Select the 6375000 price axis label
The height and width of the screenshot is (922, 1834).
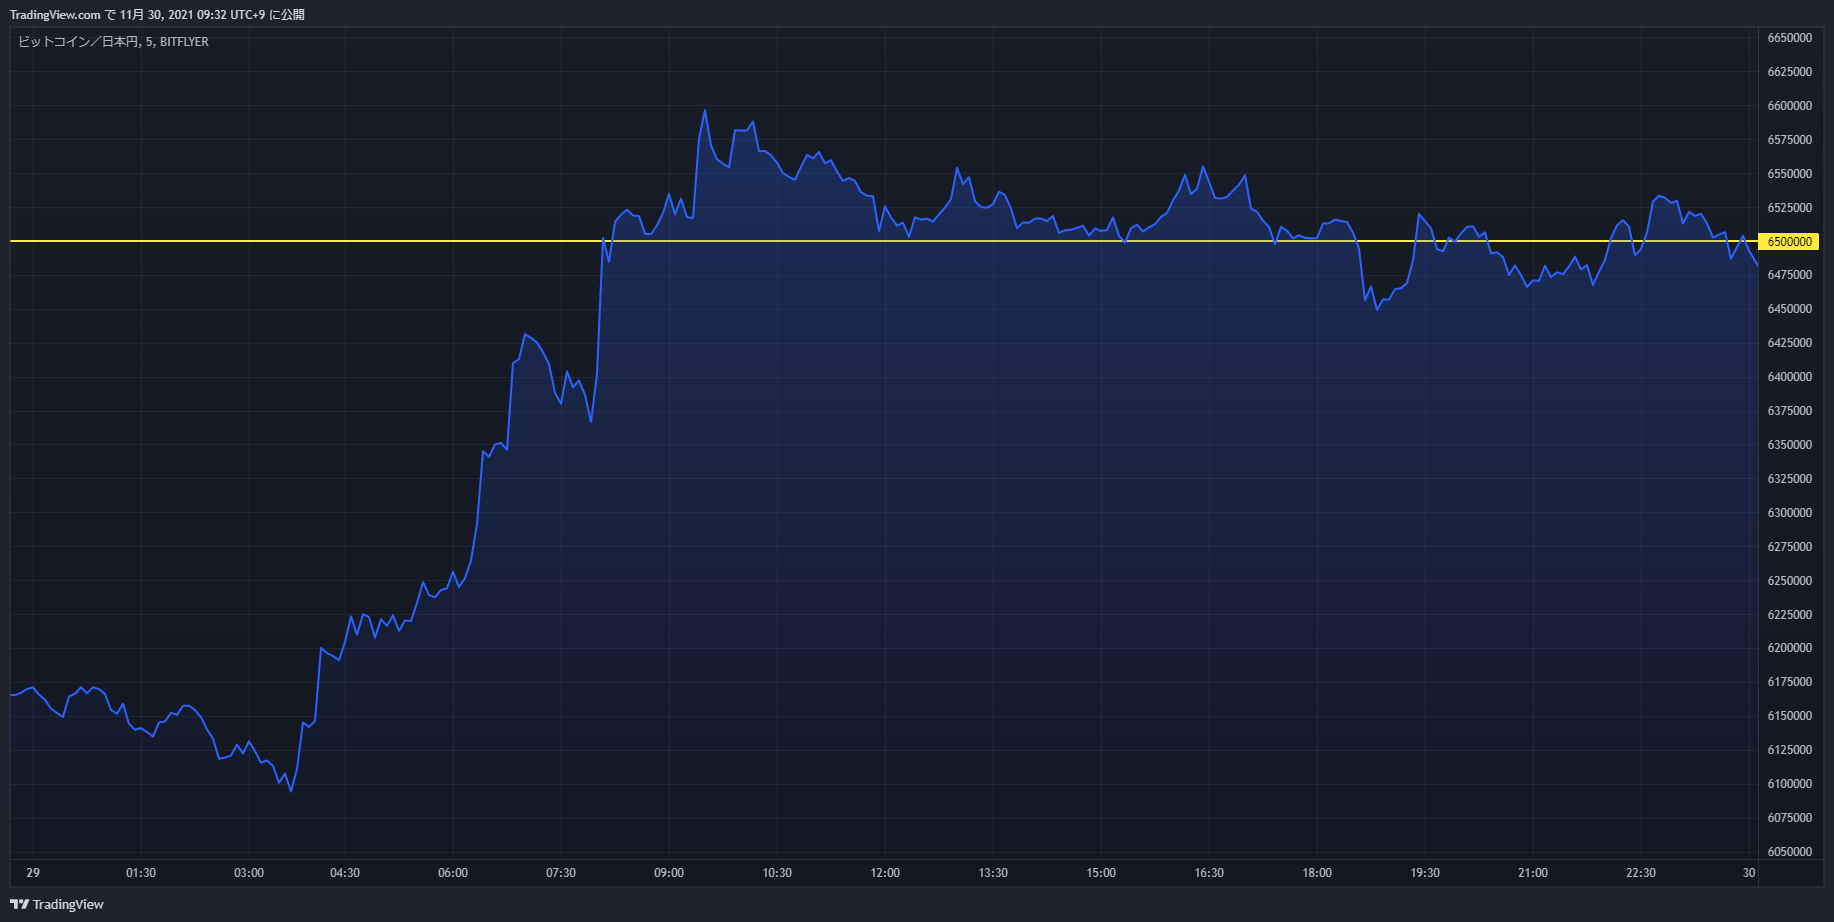coord(1790,411)
